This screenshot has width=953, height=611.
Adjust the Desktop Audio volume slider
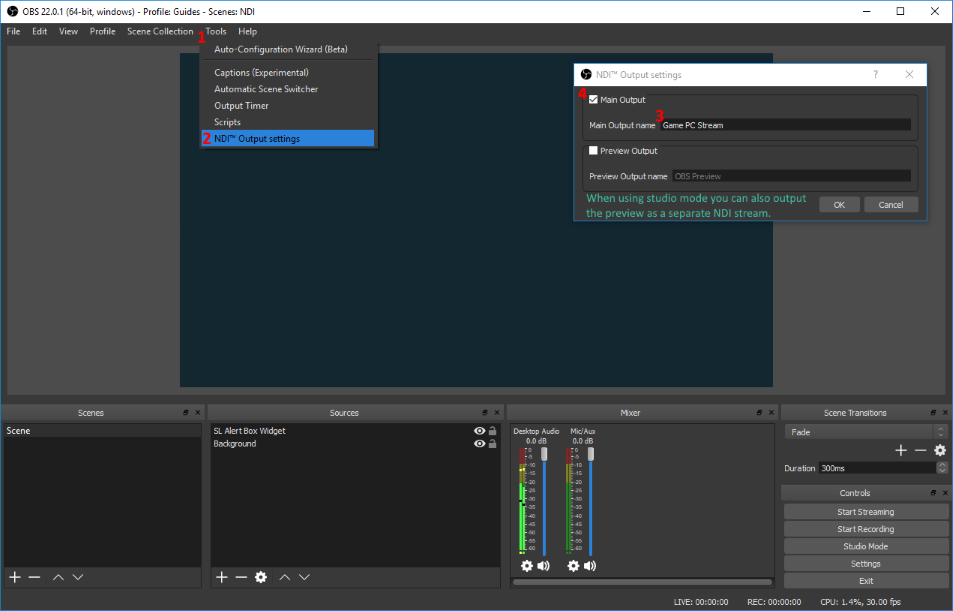544,502
